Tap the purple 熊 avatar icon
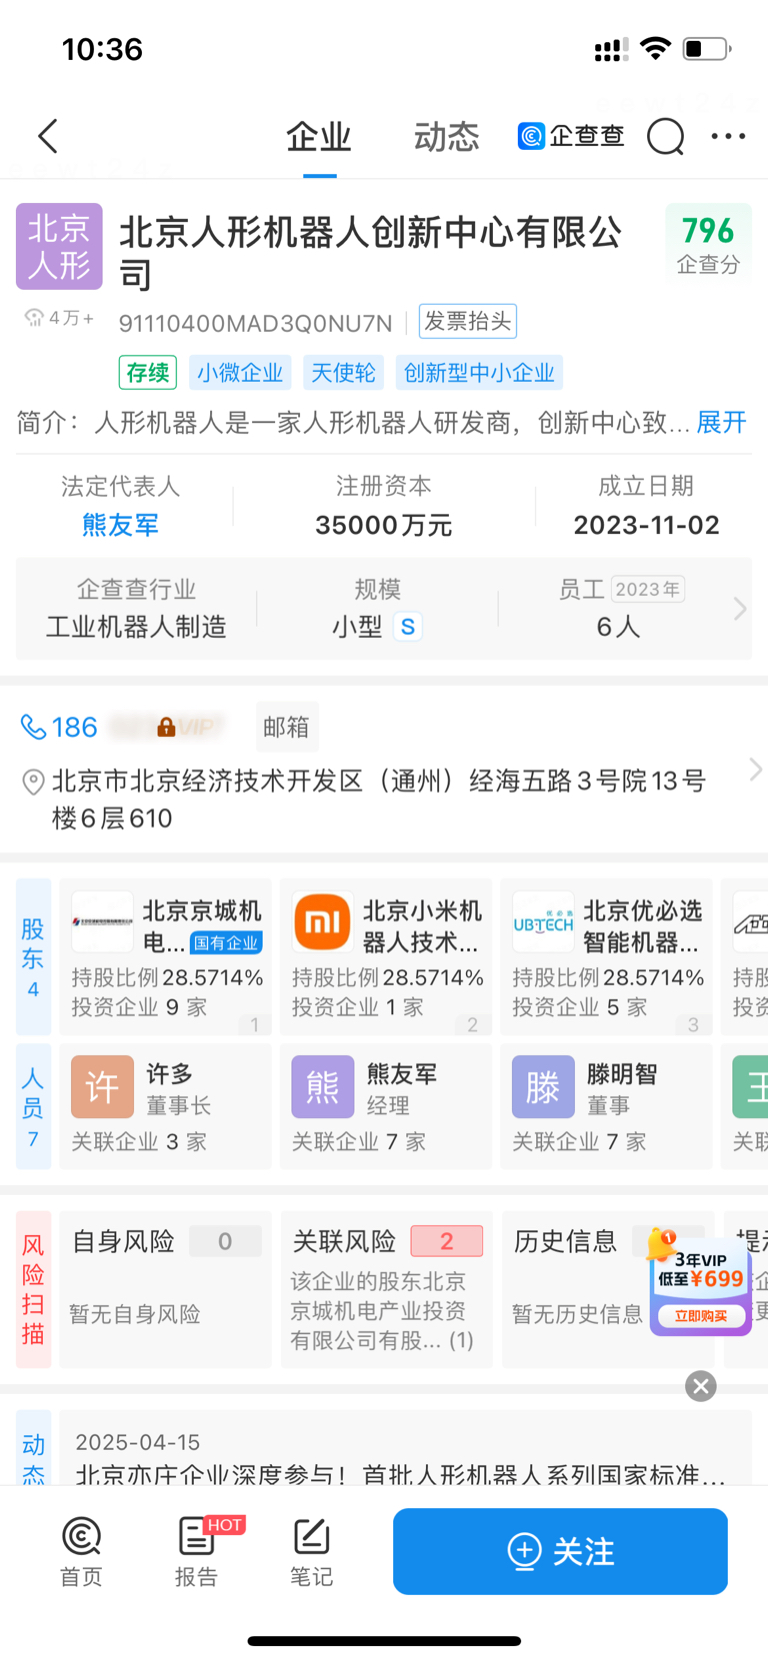Screen dimensions: 768x1663 click(323, 1087)
